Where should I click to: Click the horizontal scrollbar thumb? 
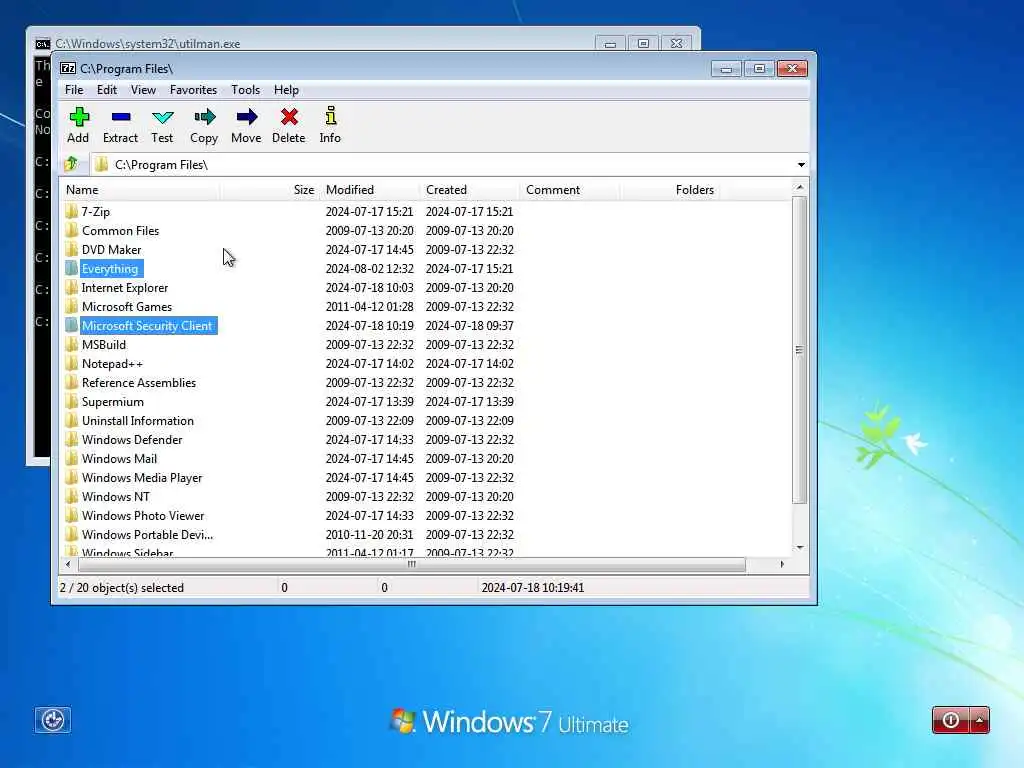click(411, 564)
